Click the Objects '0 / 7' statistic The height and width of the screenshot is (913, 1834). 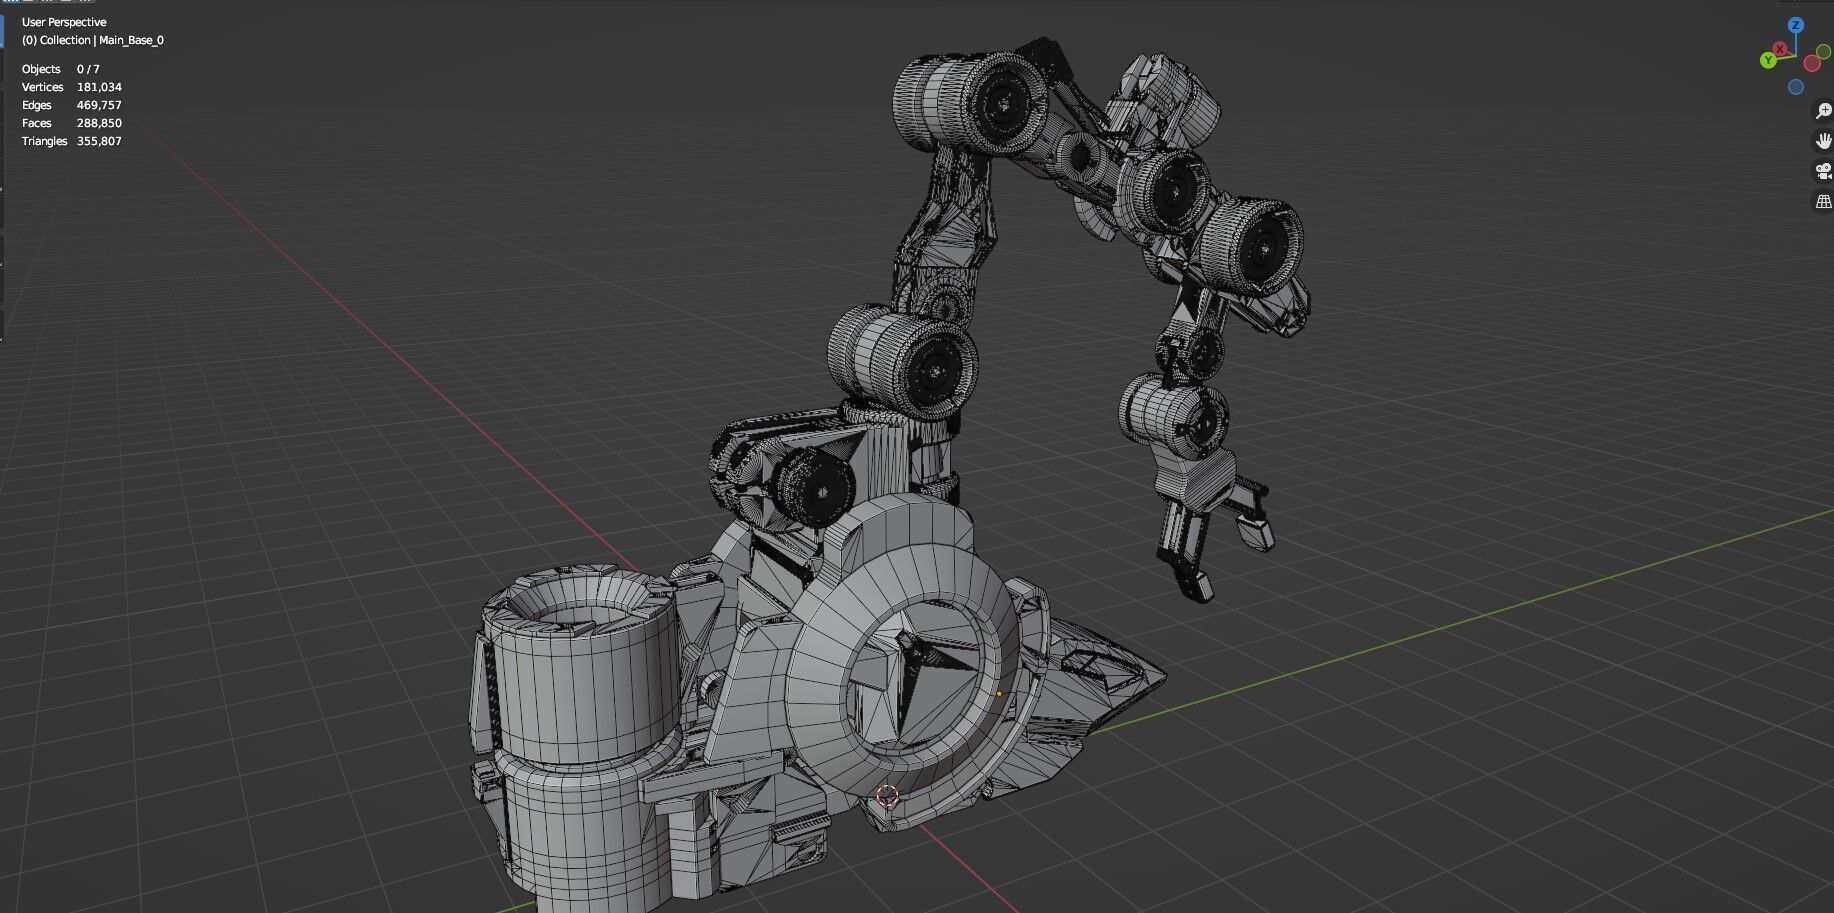click(x=88, y=69)
